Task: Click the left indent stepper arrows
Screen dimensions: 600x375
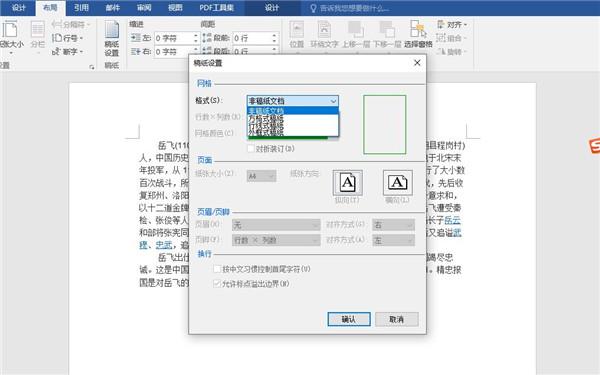Action: pos(196,38)
